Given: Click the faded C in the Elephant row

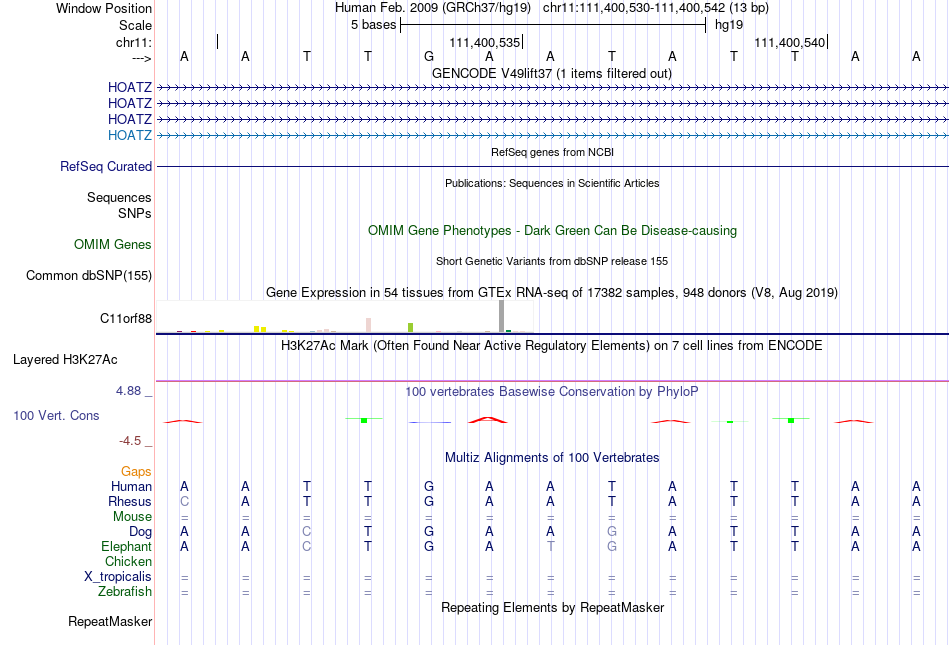Looking at the screenshot, I should coord(307,546).
